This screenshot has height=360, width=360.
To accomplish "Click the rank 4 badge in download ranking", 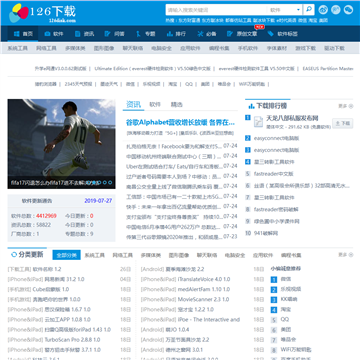I will tap(248, 162).
